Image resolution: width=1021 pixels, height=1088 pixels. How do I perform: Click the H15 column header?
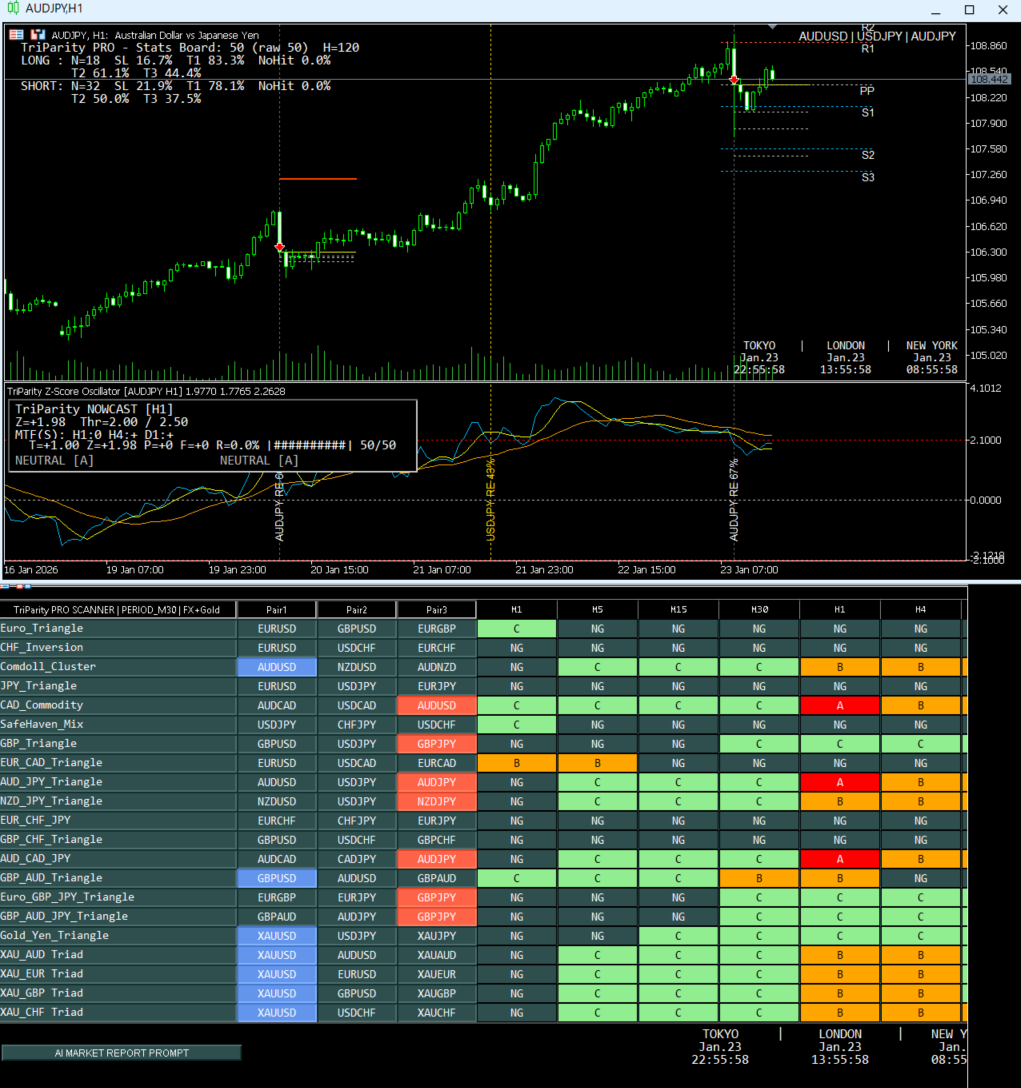click(x=678, y=609)
